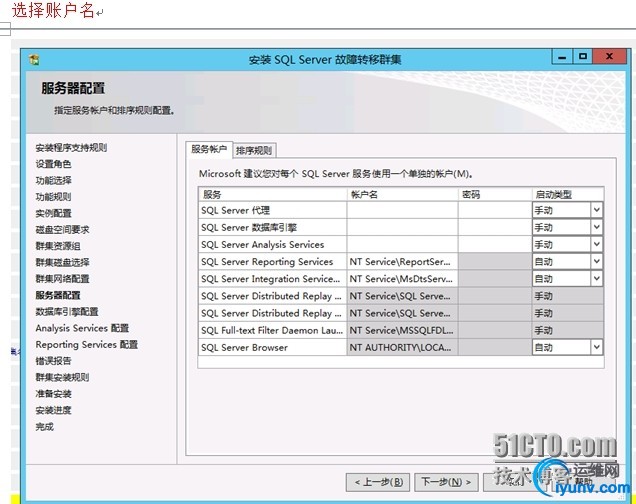Click the 上一步(B) back button
The width and height of the screenshot is (636, 504).
[378, 482]
